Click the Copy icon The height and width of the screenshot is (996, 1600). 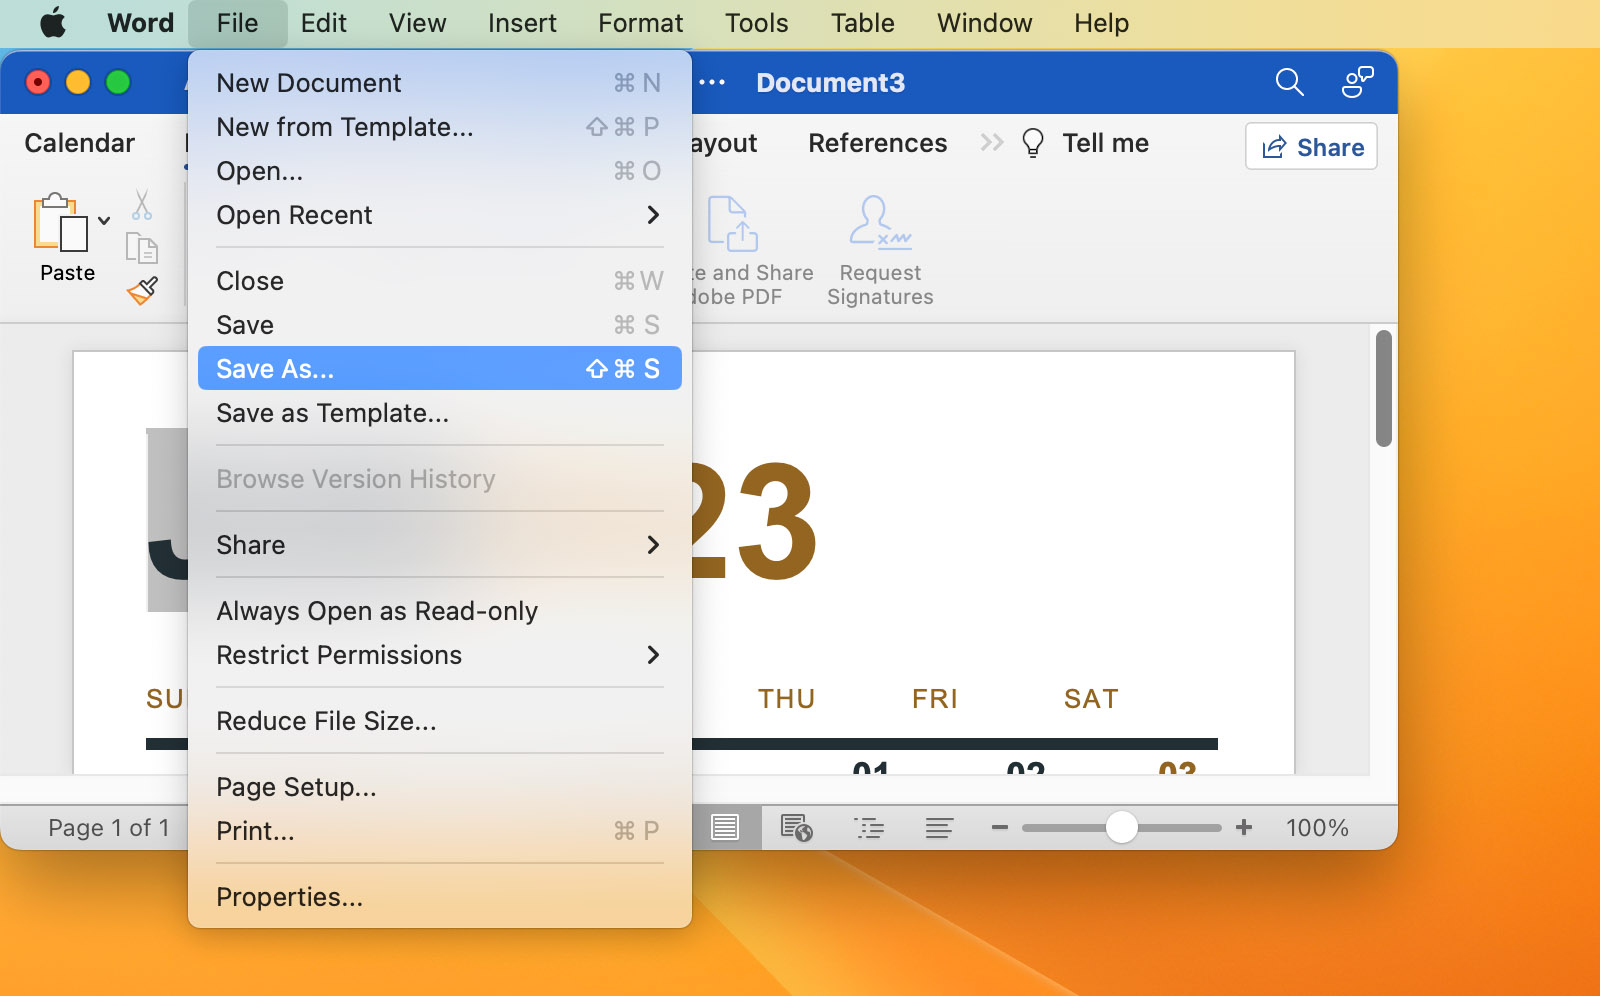[x=142, y=248]
